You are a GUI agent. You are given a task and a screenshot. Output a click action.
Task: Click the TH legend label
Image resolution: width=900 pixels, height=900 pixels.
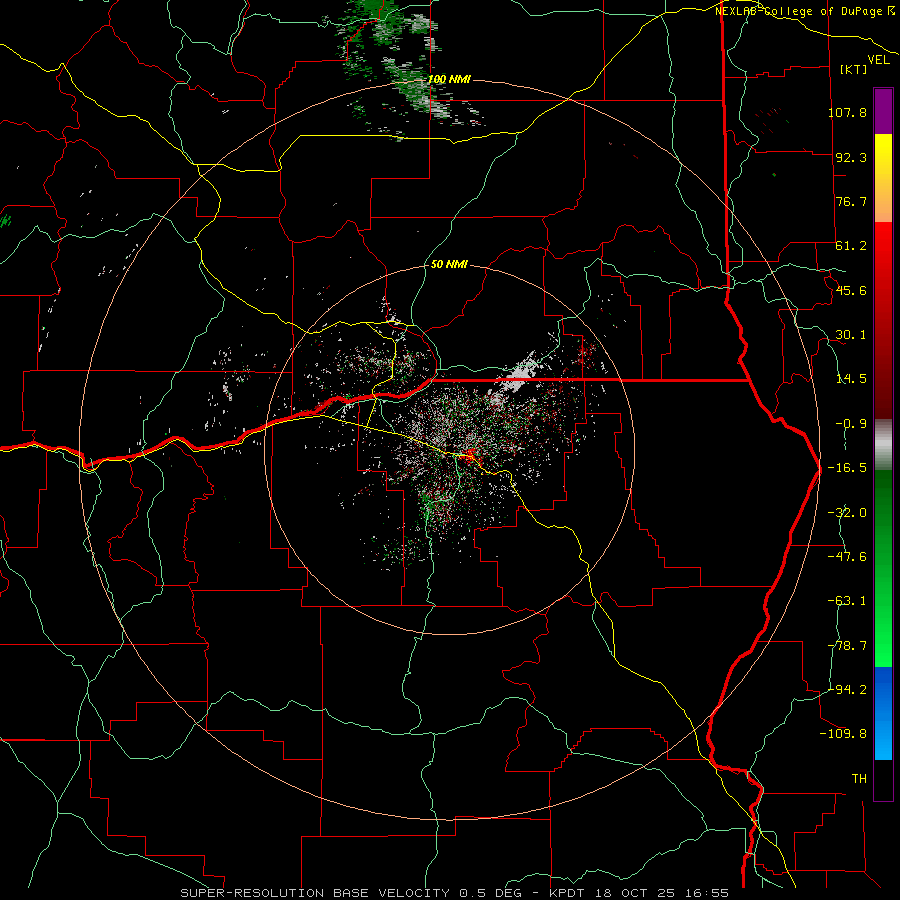[859, 779]
